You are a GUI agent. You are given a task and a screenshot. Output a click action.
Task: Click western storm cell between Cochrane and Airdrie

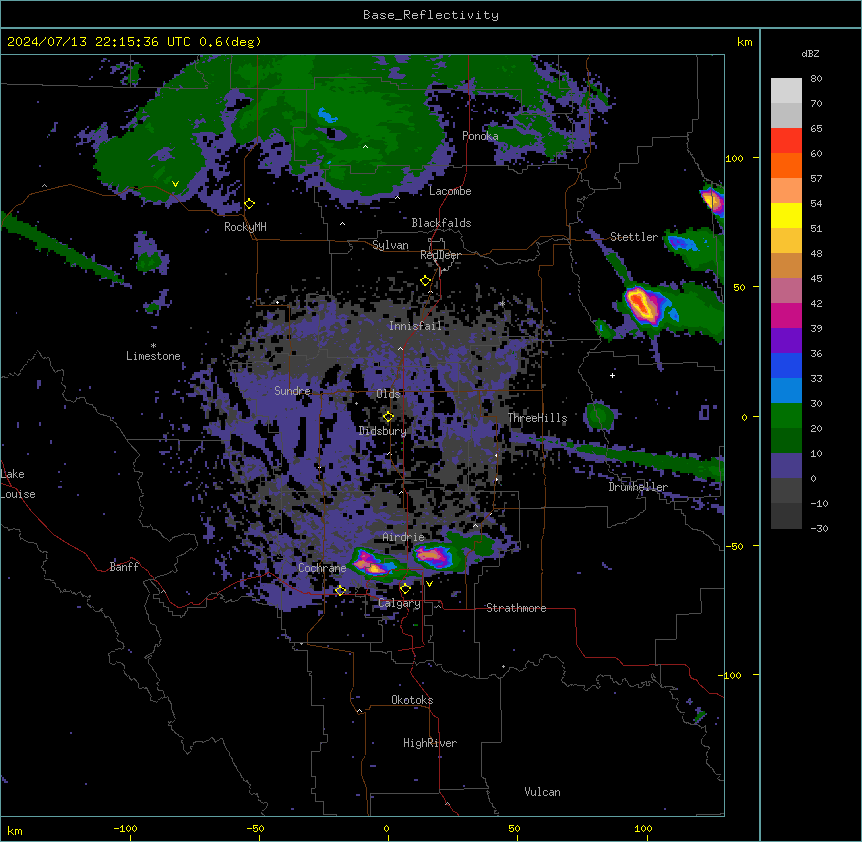pos(369,563)
